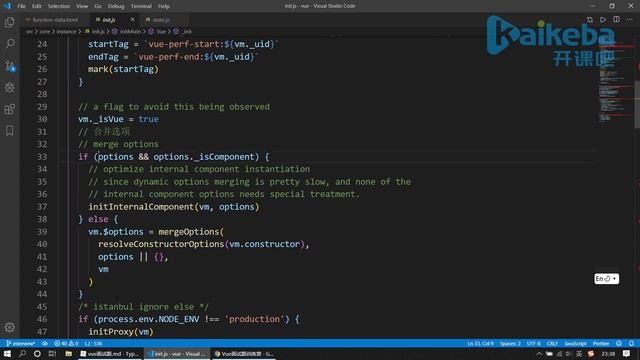Click the L1:536 status bar item
The width and height of the screenshot is (640, 360).
93,343
